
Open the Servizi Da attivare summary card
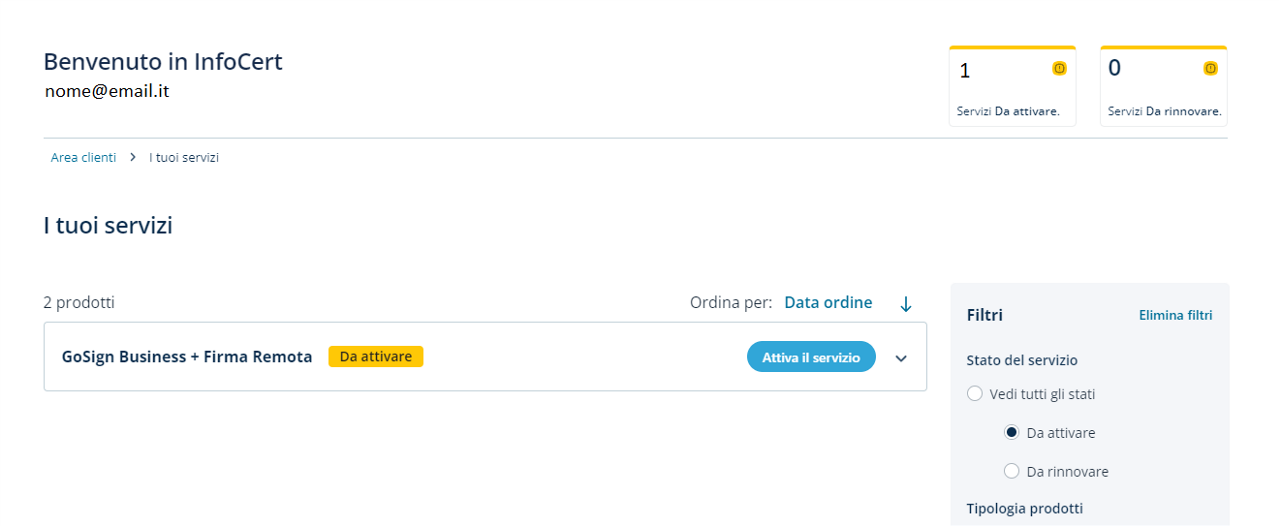click(x=1012, y=87)
